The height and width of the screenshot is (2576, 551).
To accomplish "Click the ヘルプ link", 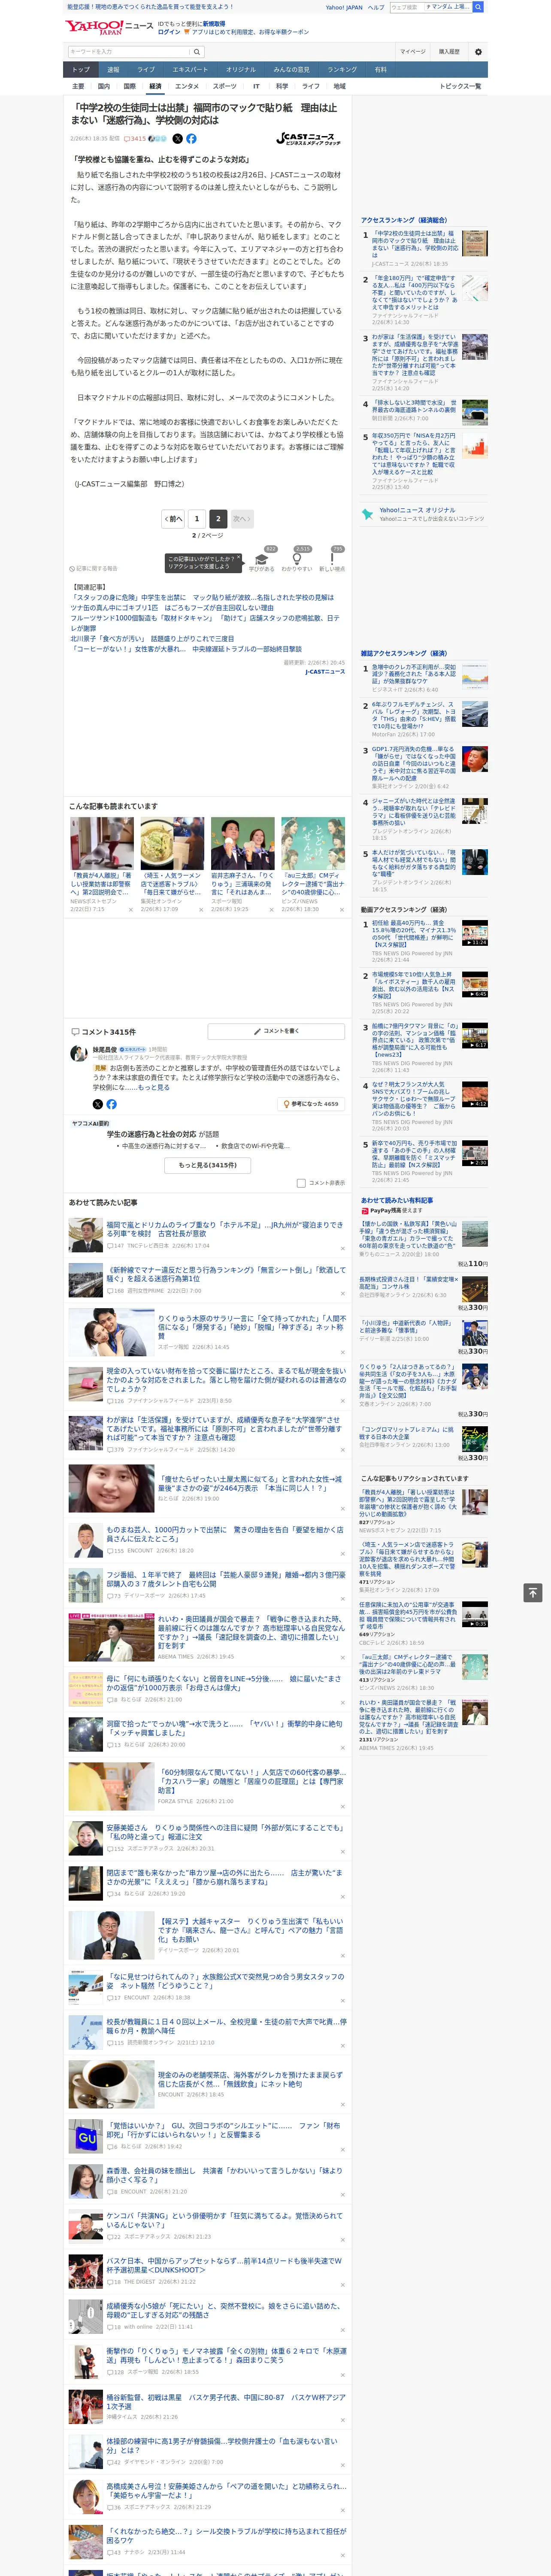I will 376,7.
